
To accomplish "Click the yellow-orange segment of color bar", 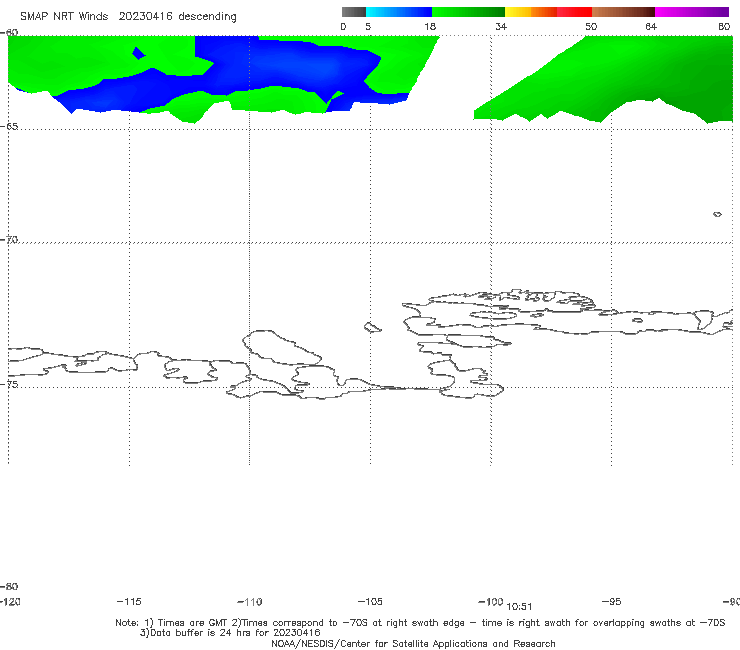I will pyautogui.click(x=531, y=12).
